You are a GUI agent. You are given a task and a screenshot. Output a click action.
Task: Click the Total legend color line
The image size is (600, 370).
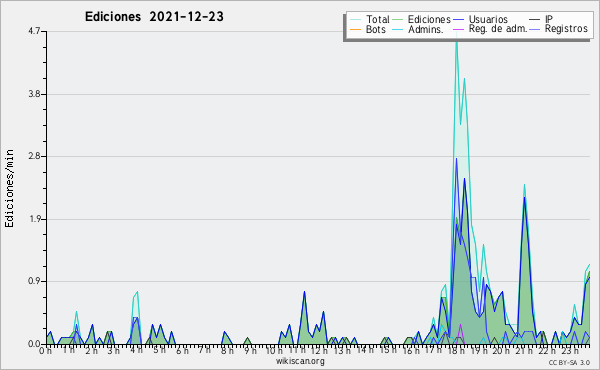[355, 20]
